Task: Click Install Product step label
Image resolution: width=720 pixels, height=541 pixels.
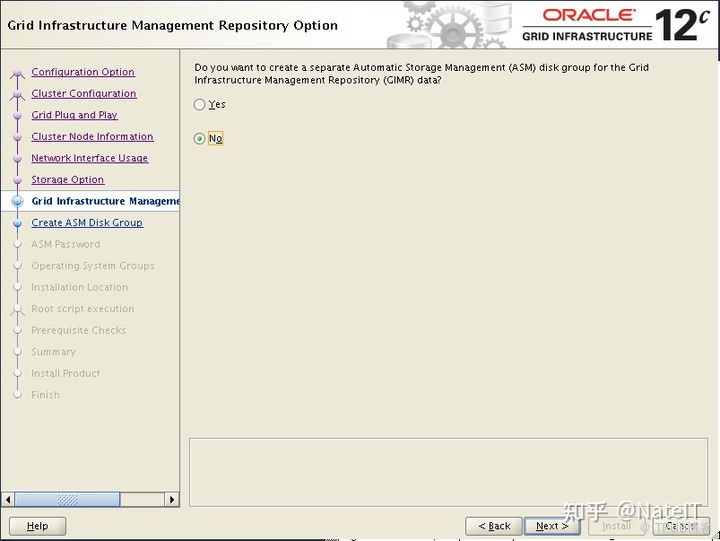Action: [x=66, y=373]
